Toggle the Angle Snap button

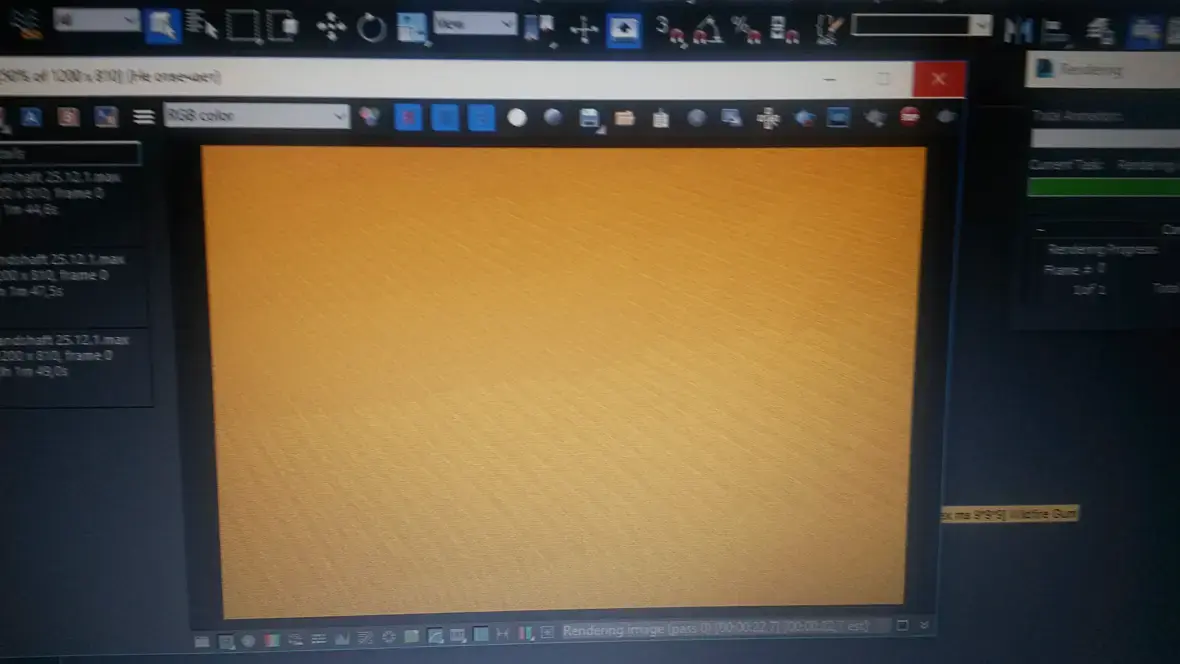[707, 31]
